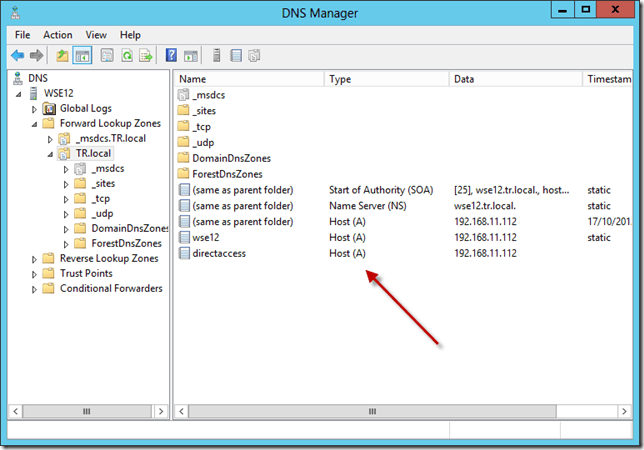The height and width of the screenshot is (450, 644).
Task: Click the Refresh toolbar icon
Action: tap(126, 55)
